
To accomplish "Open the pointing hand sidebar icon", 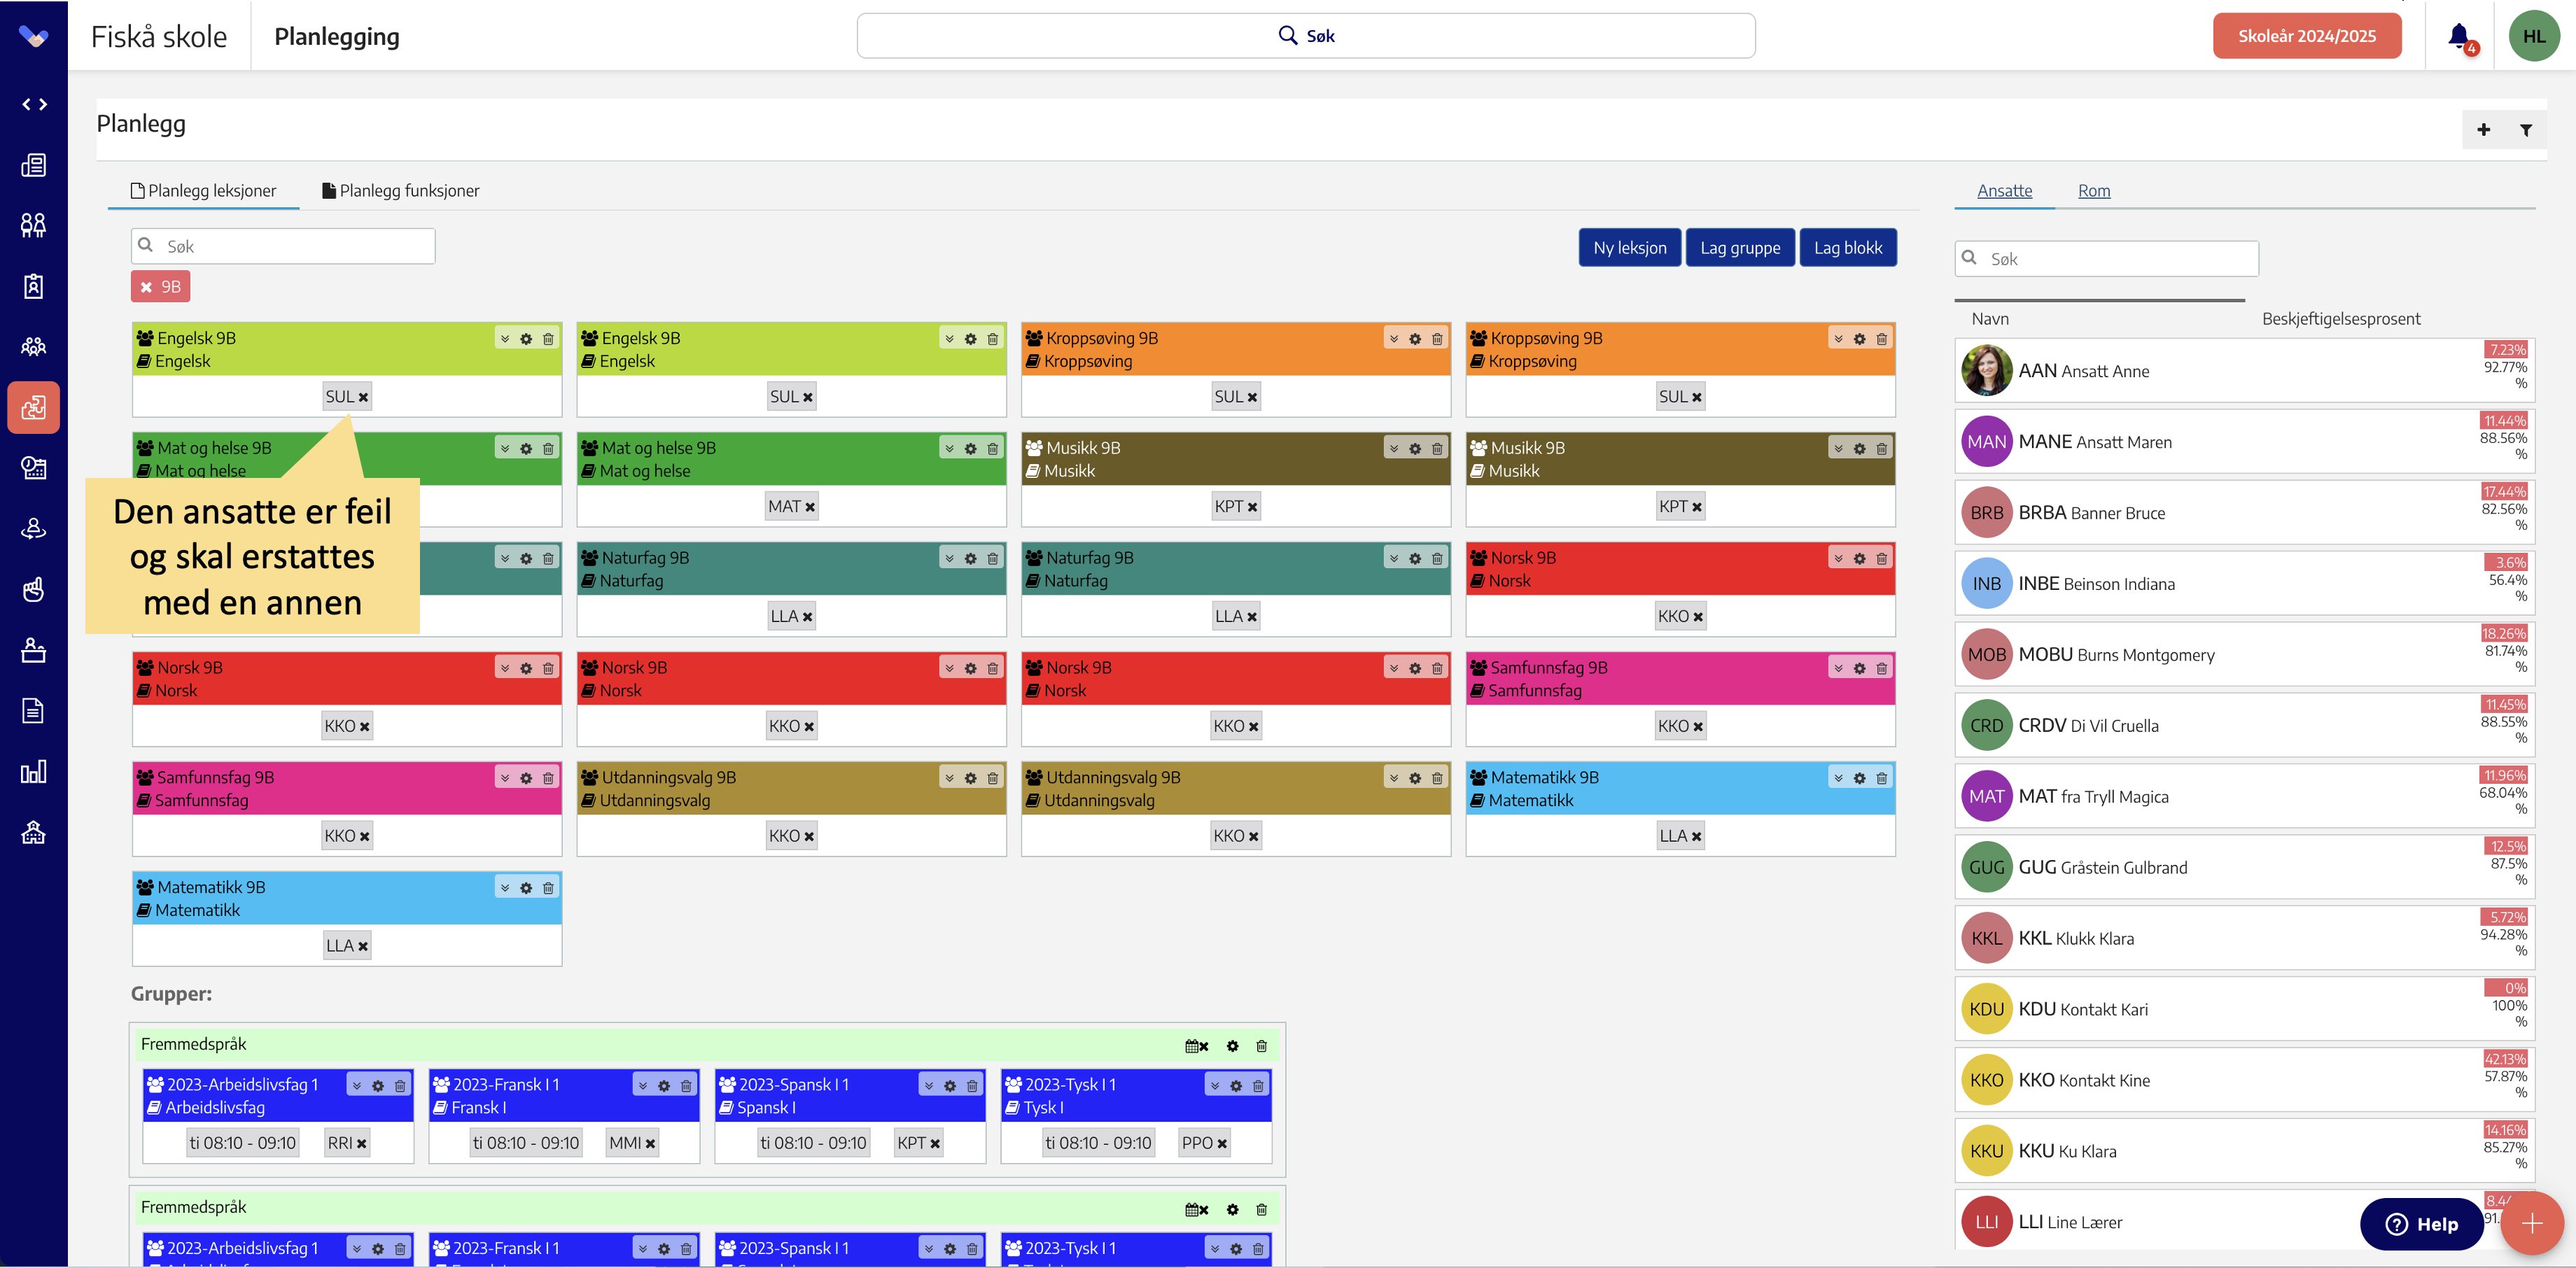I will point(34,590).
